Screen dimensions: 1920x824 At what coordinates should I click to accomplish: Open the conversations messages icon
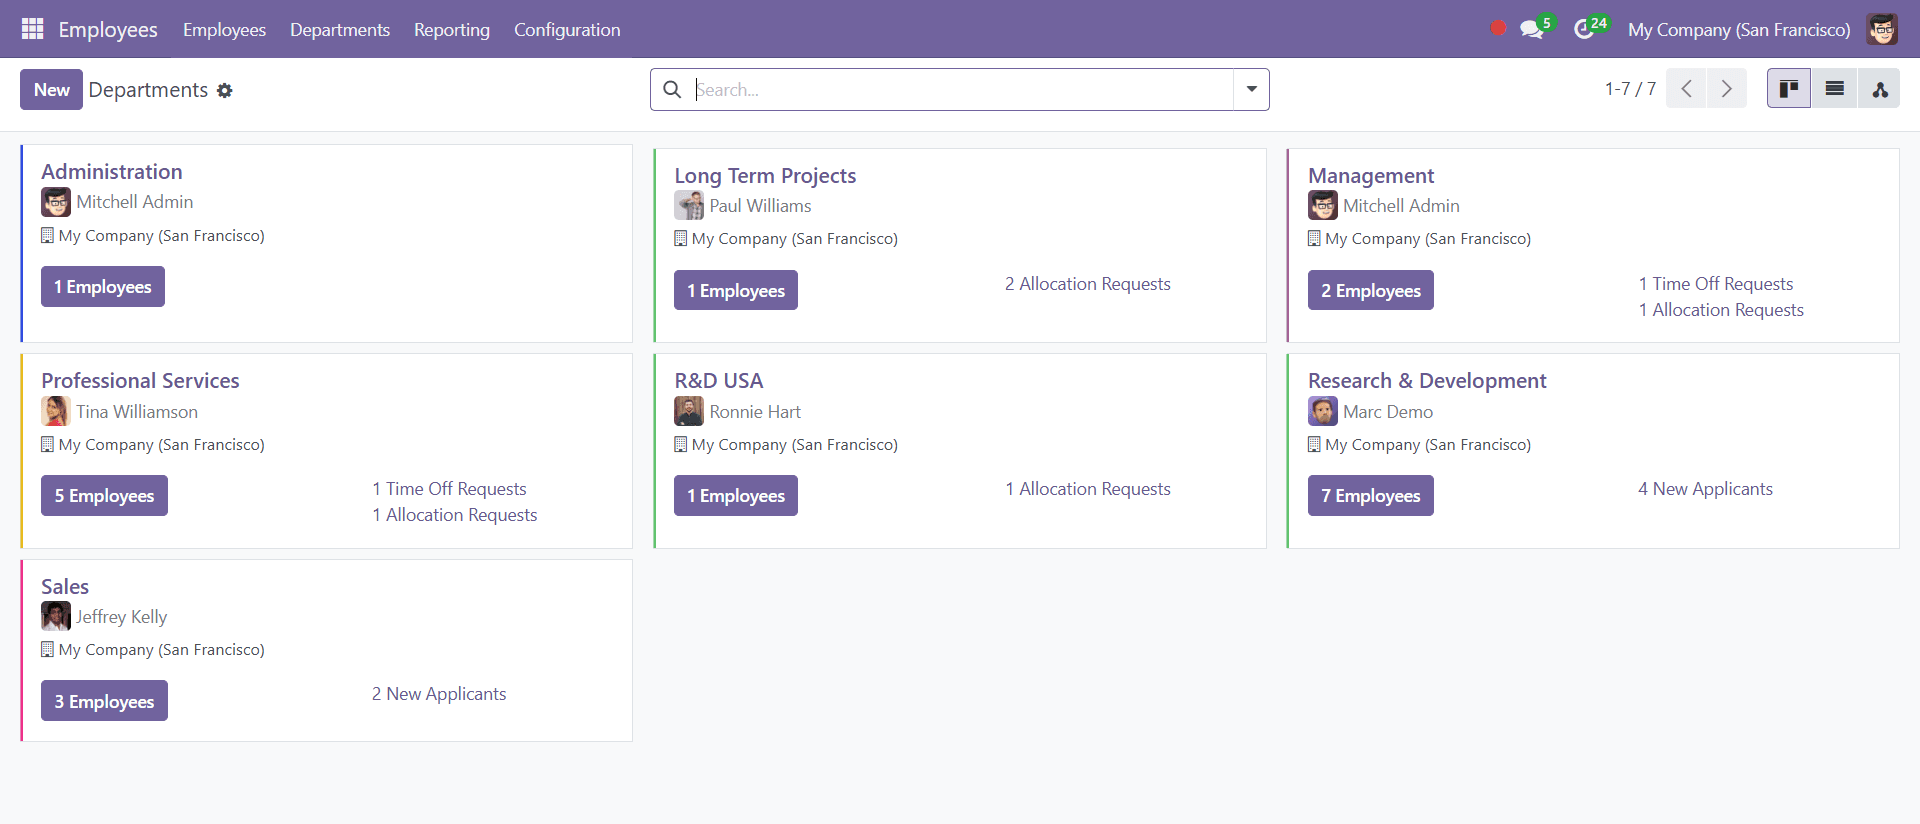tap(1531, 29)
